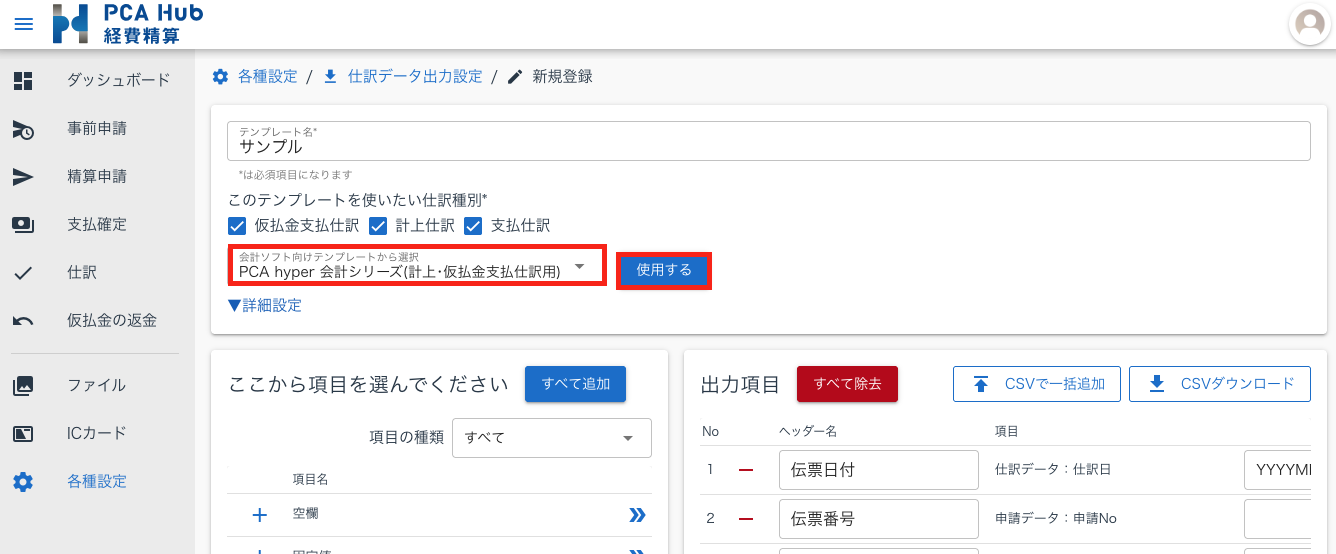Remove row 2 伝票番号 with minus icon

coord(745,519)
